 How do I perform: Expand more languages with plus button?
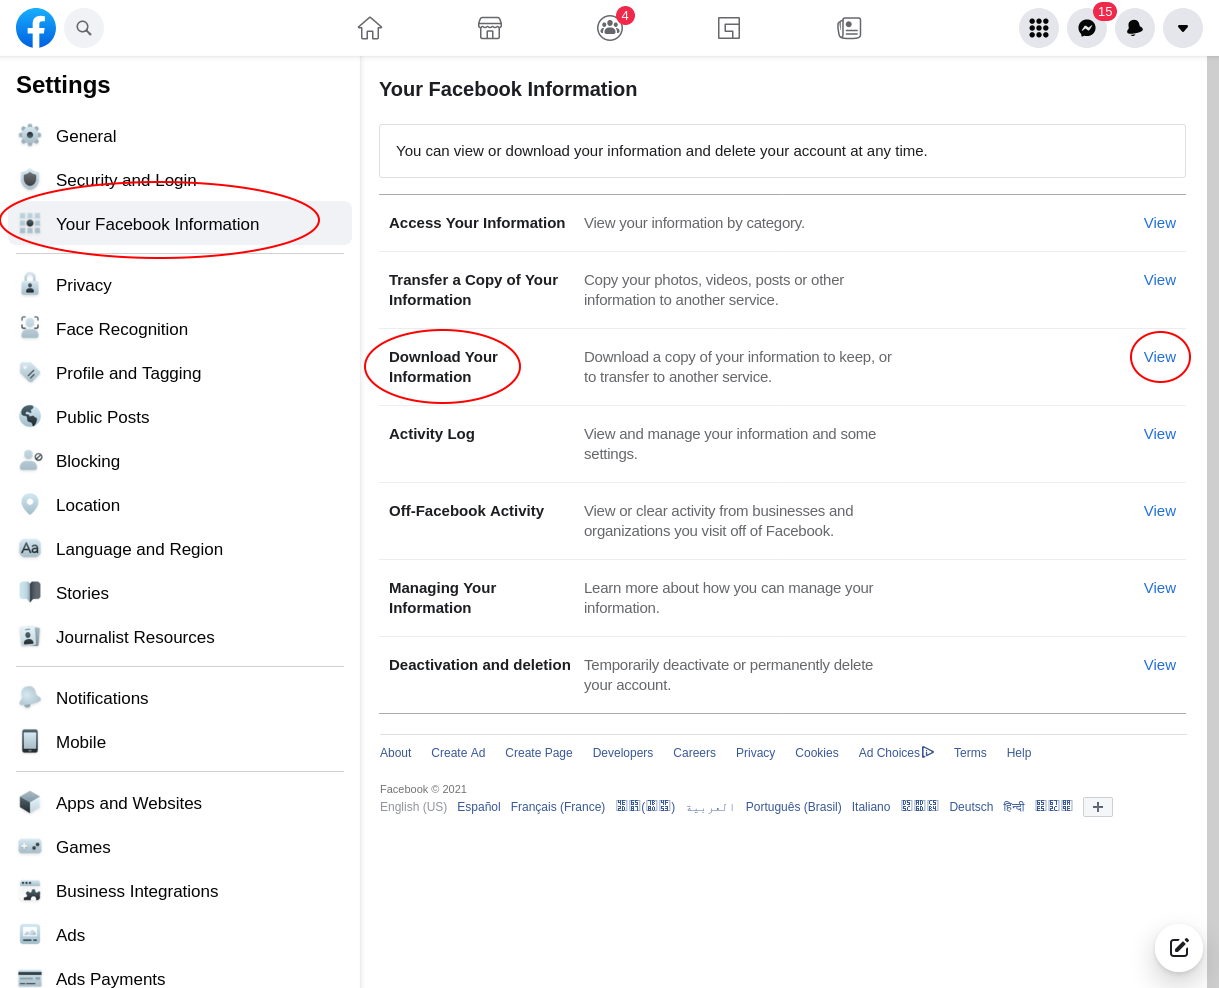click(x=1097, y=807)
